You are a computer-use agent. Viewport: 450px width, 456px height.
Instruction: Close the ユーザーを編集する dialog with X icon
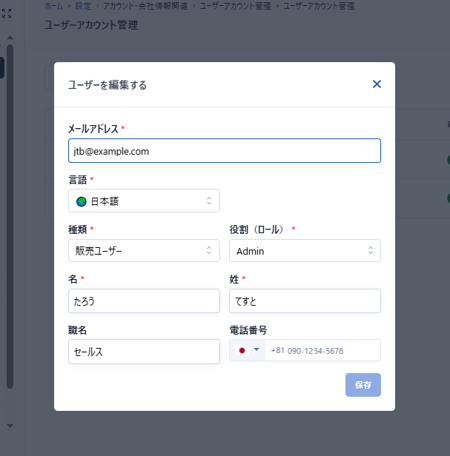click(377, 84)
